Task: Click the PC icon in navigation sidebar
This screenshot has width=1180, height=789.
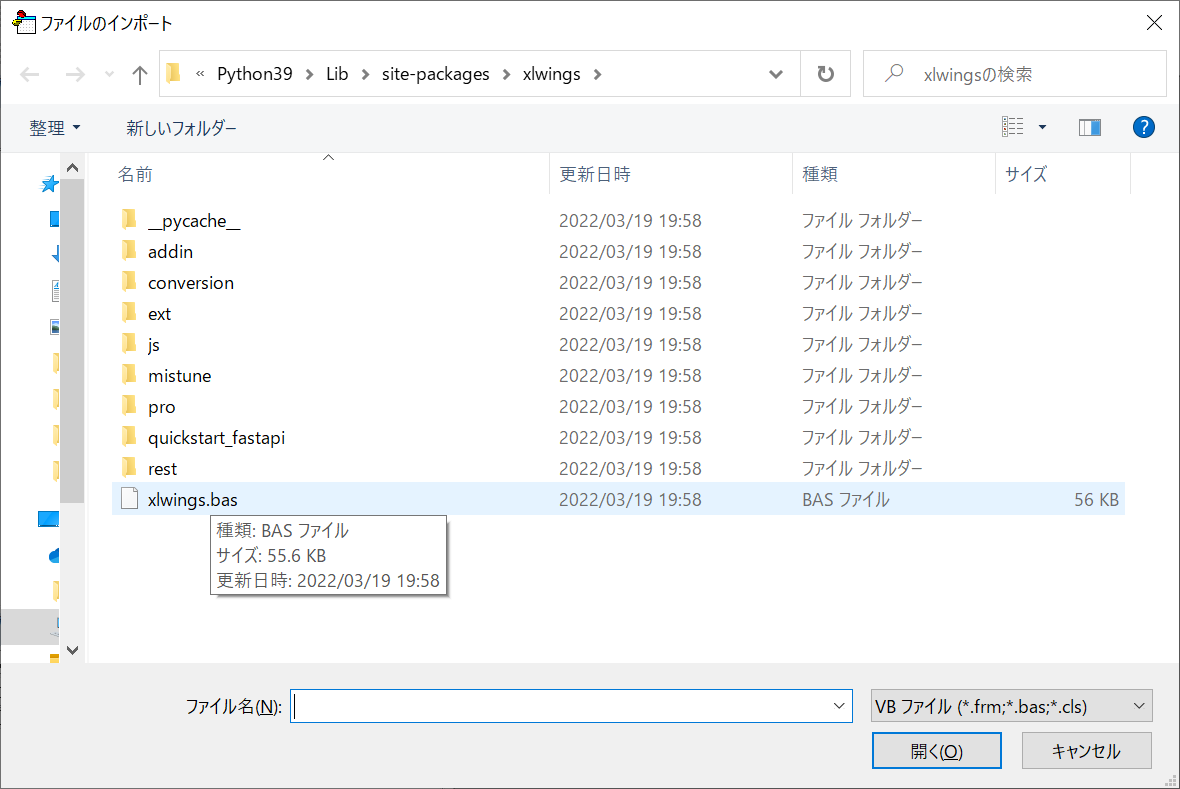Action: pos(48,519)
